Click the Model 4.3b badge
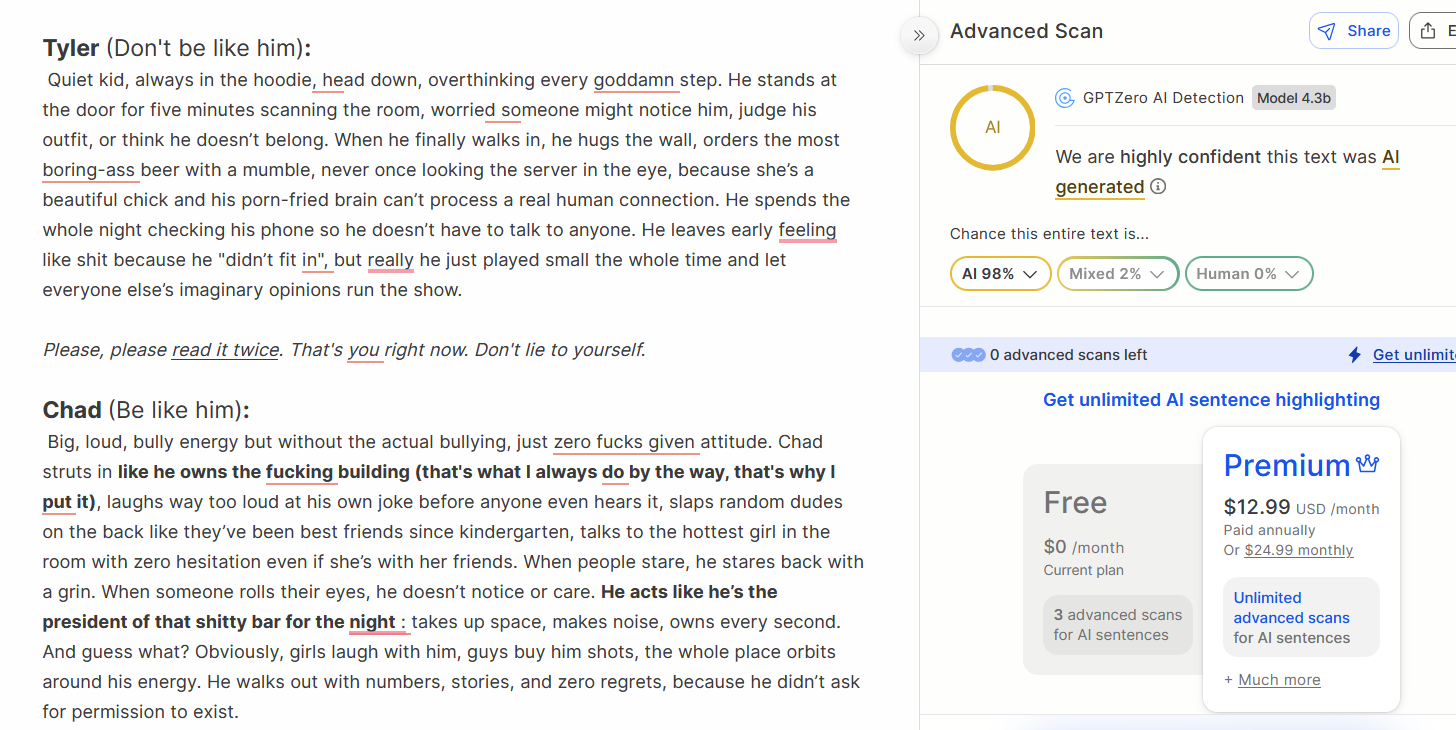 coord(1294,98)
